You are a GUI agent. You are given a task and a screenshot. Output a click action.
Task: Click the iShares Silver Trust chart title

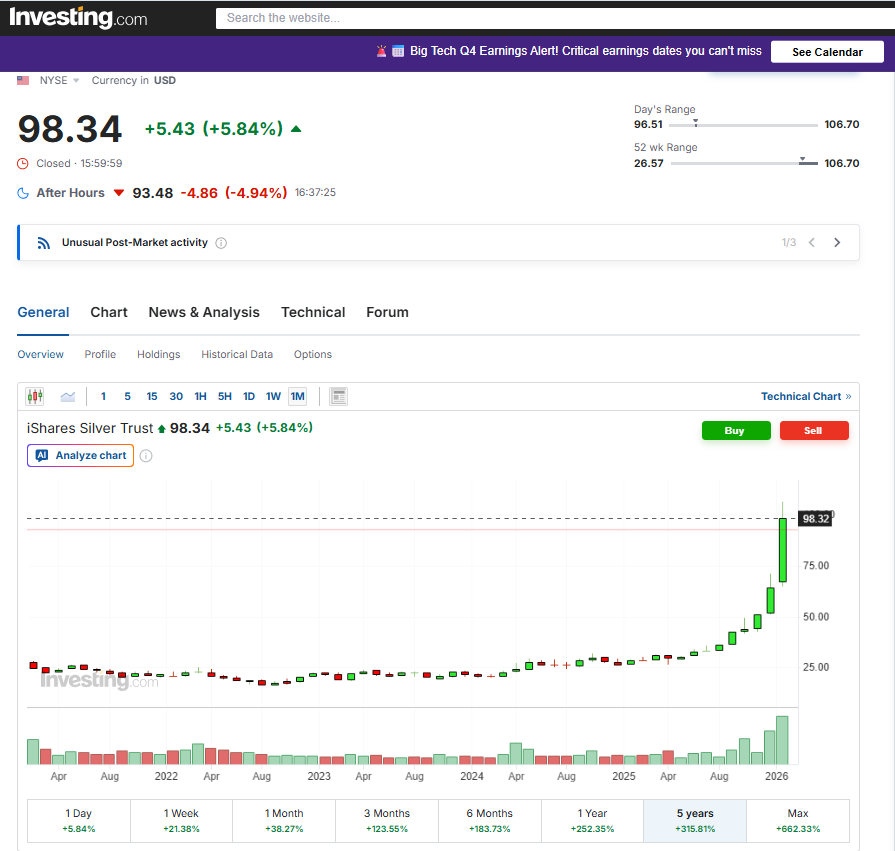(x=90, y=428)
